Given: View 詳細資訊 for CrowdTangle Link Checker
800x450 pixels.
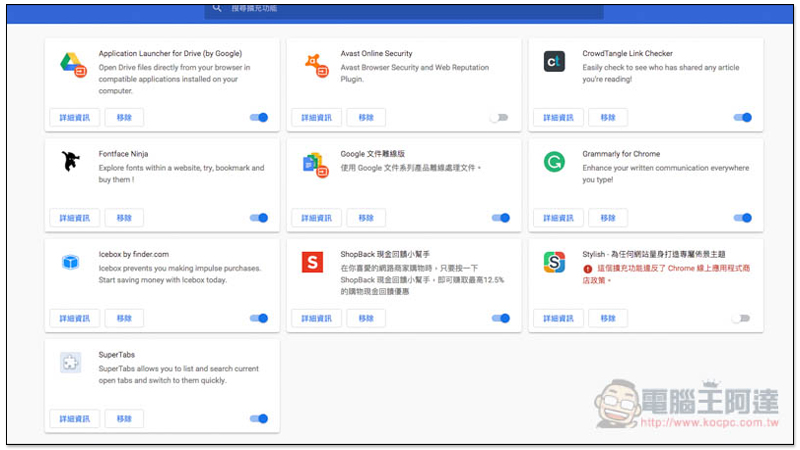Looking at the screenshot, I should pos(558,117).
